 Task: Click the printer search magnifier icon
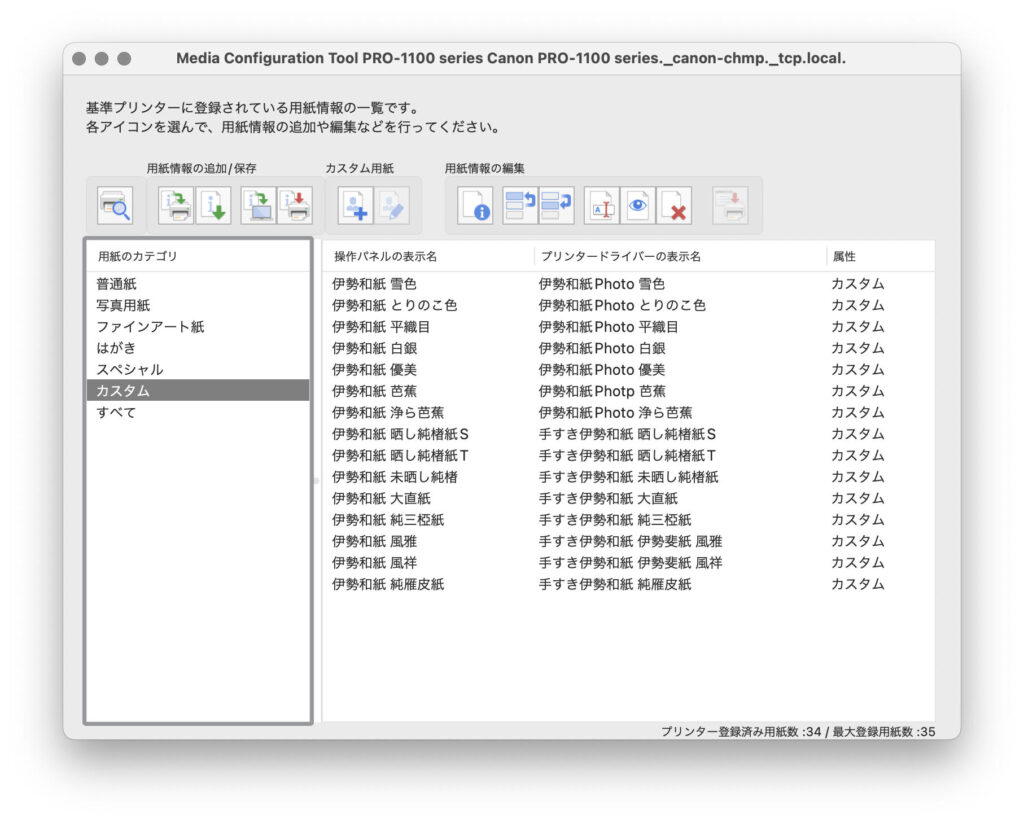click(115, 205)
